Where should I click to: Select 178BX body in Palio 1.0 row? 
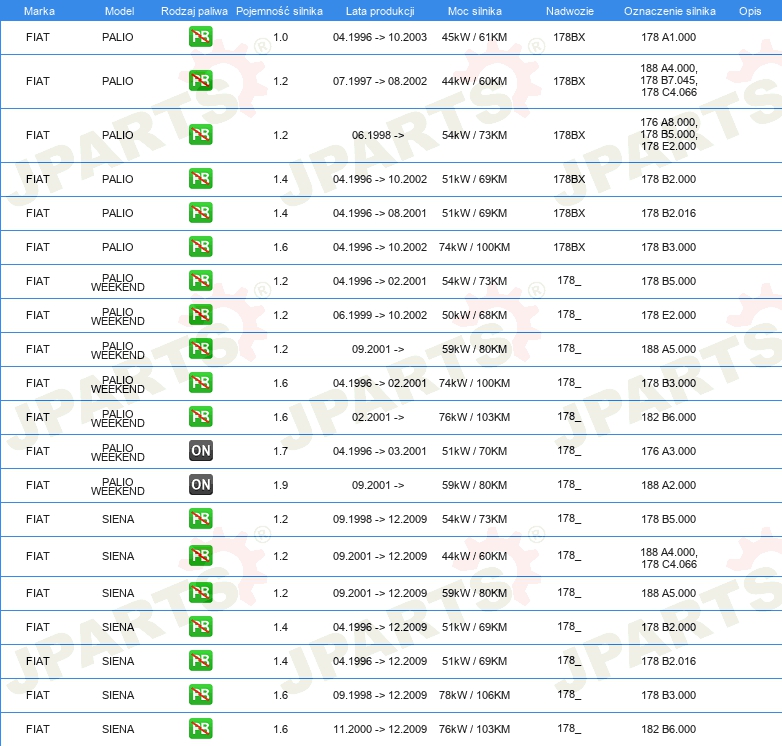pos(569,37)
